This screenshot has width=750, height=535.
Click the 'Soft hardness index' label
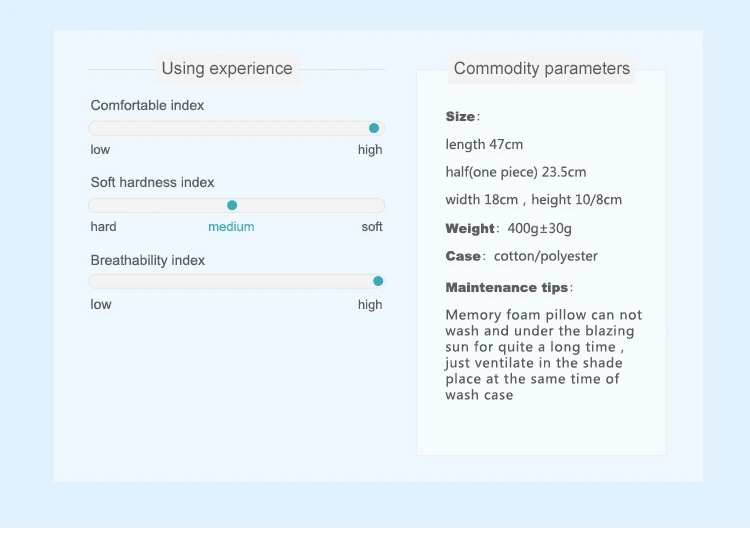pyautogui.click(x=152, y=182)
